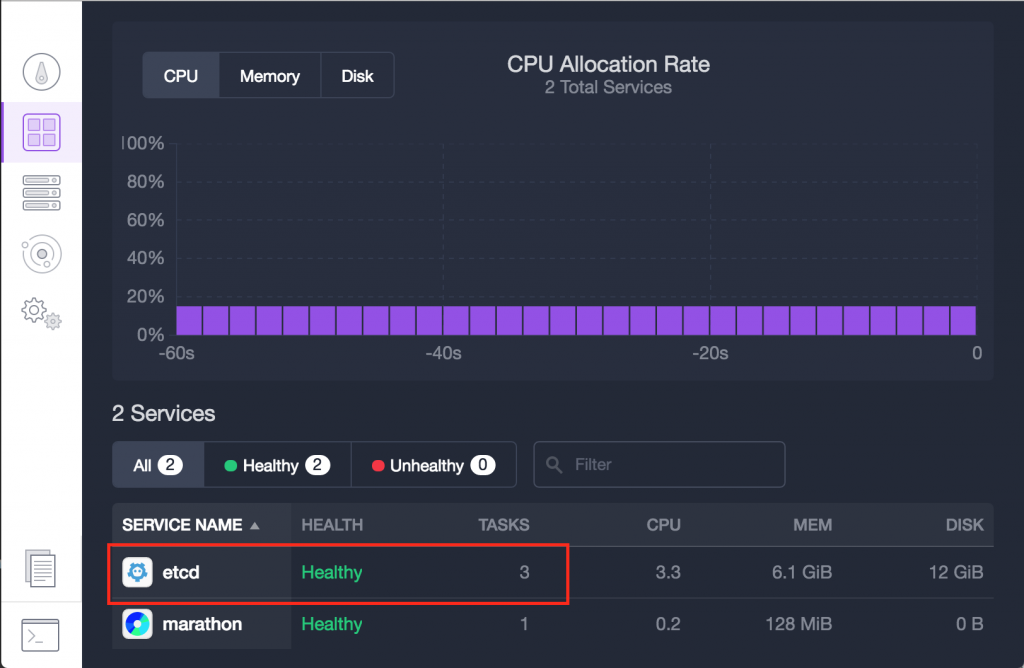
Task: Click the etcd tasks count 3
Action: 524,573
